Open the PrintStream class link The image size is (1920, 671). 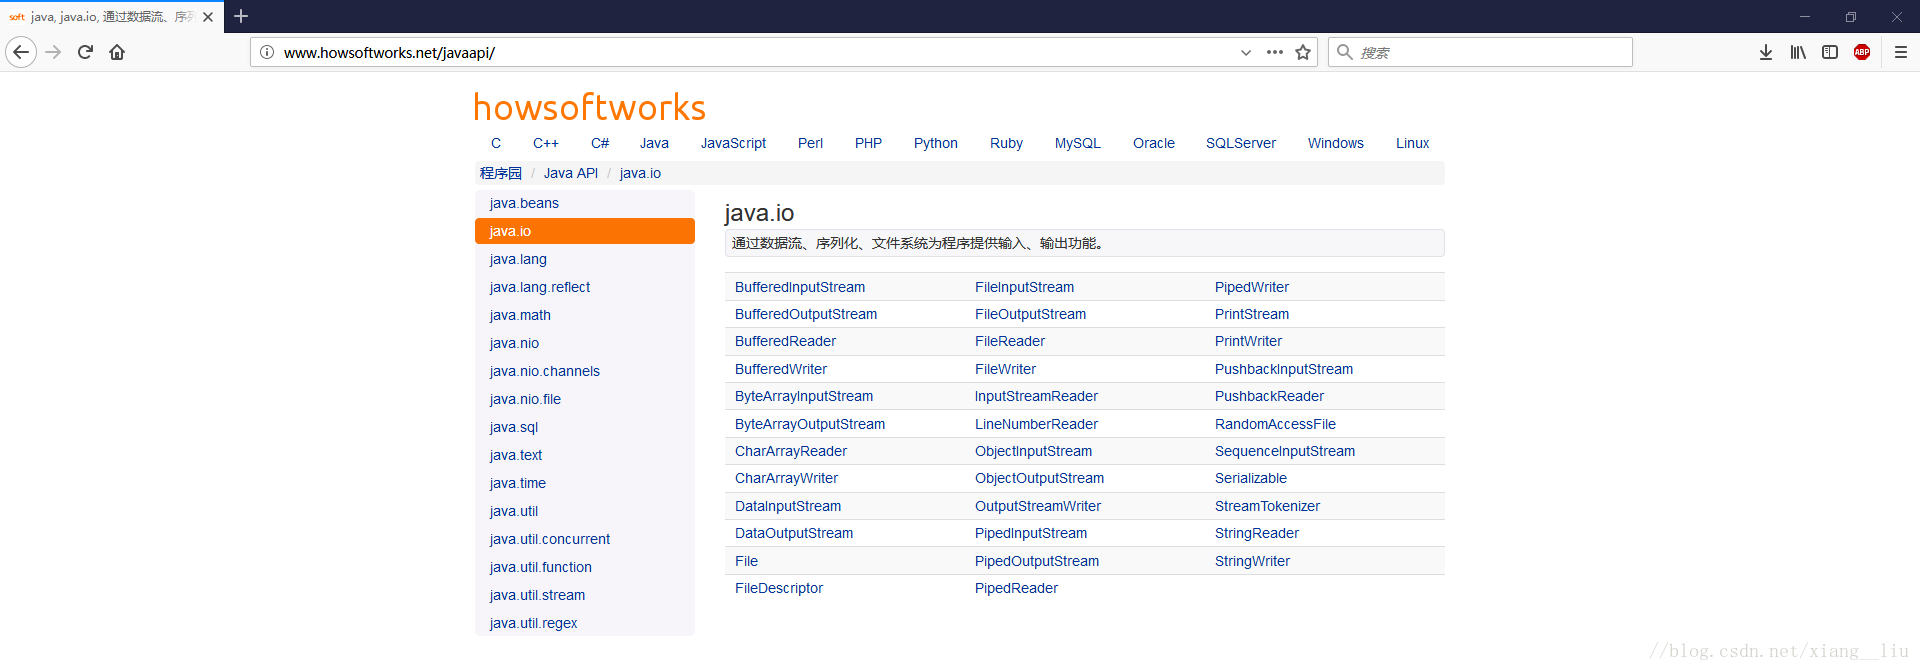click(x=1252, y=314)
